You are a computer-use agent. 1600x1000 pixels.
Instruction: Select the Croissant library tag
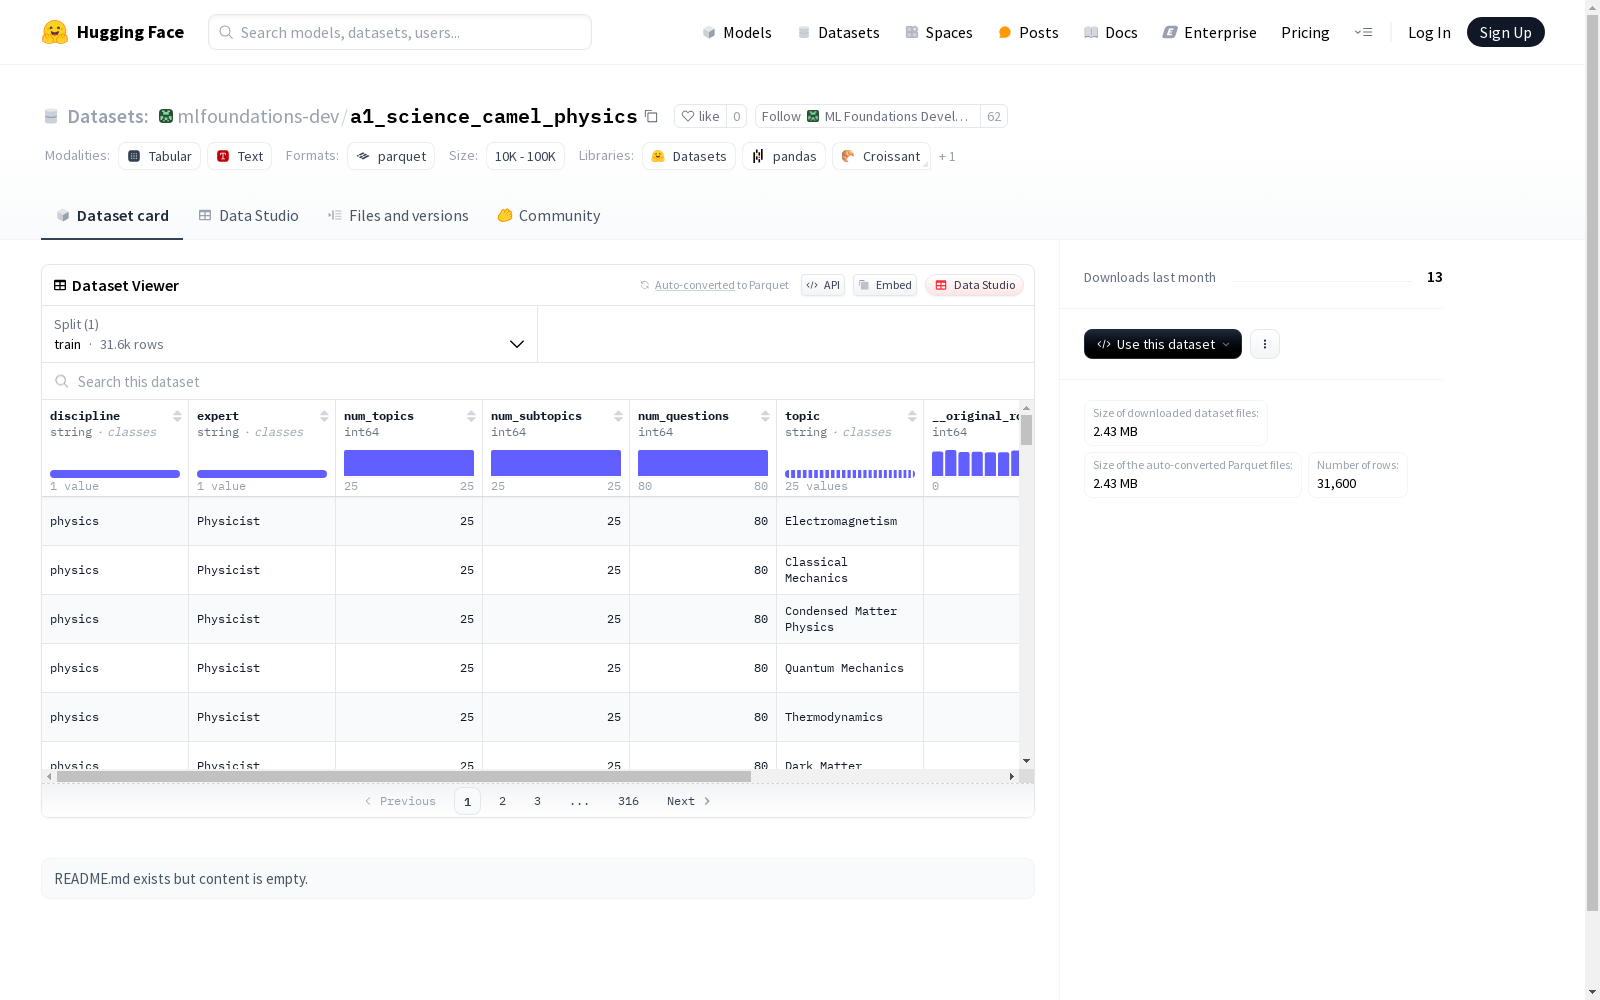(x=881, y=156)
